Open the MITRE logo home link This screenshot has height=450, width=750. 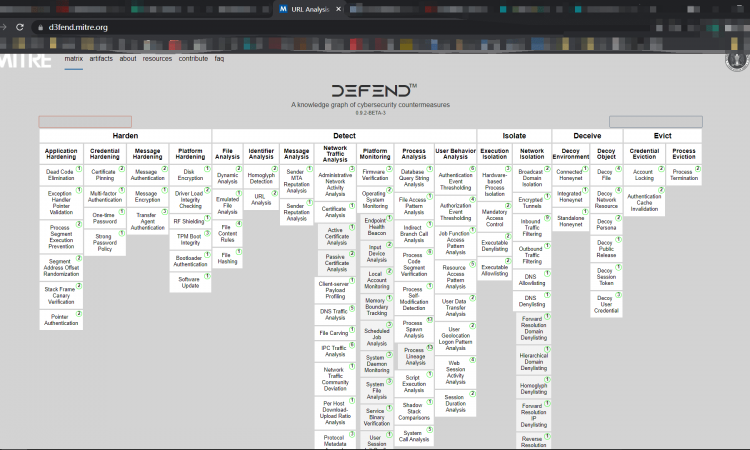click(x=25, y=61)
